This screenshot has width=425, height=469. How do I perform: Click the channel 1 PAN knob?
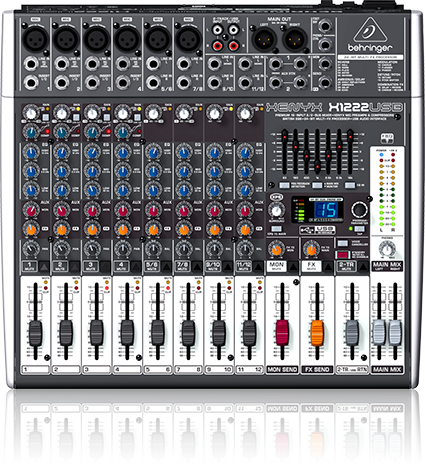pyautogui.click(x=31, y=249)
